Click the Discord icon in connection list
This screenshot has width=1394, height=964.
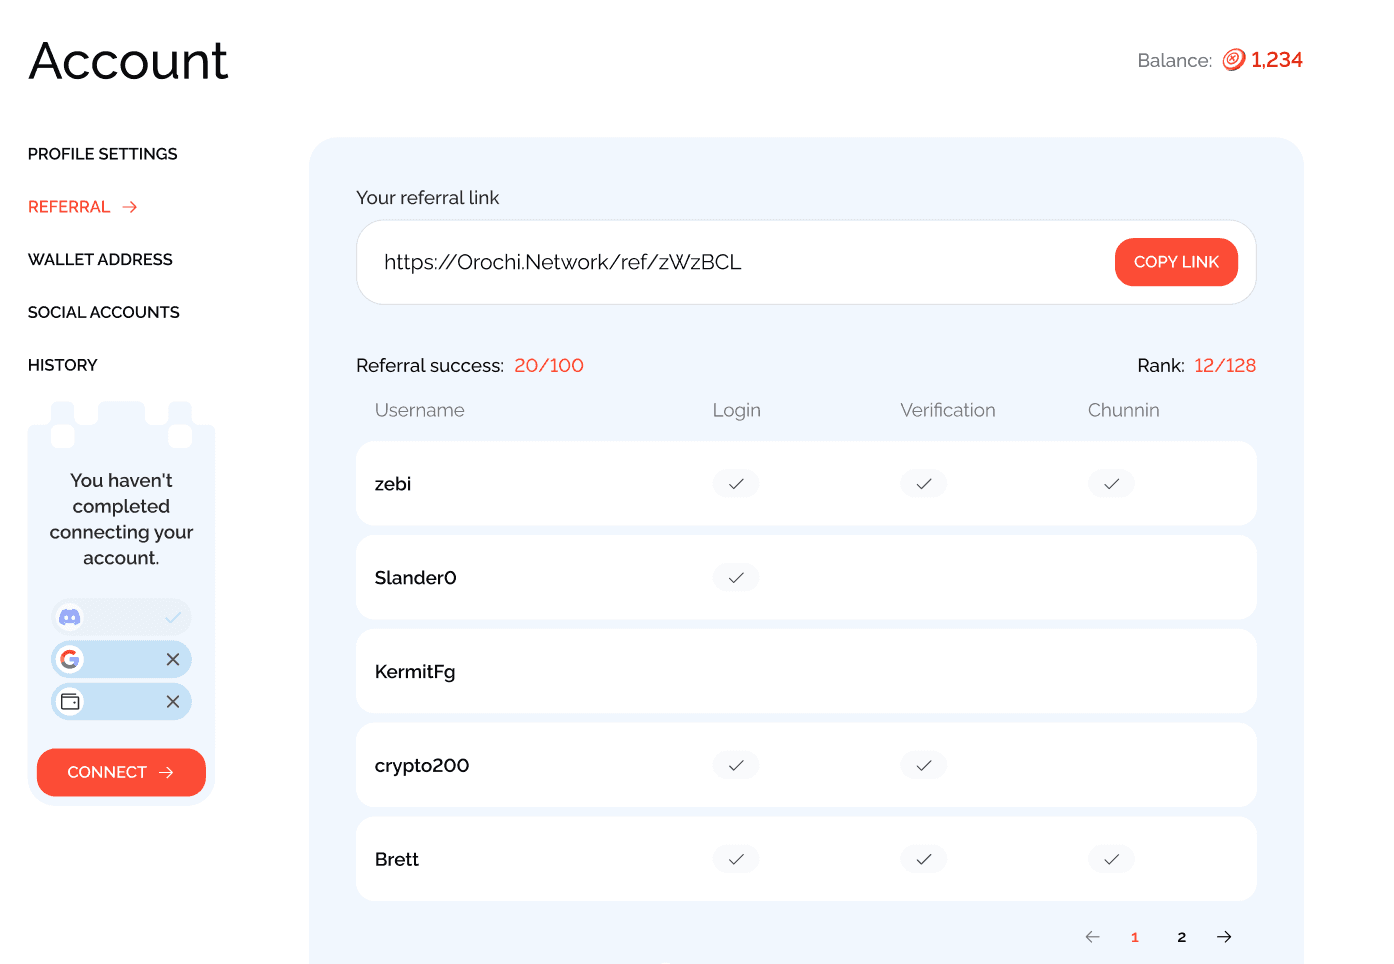coord(70,617)
